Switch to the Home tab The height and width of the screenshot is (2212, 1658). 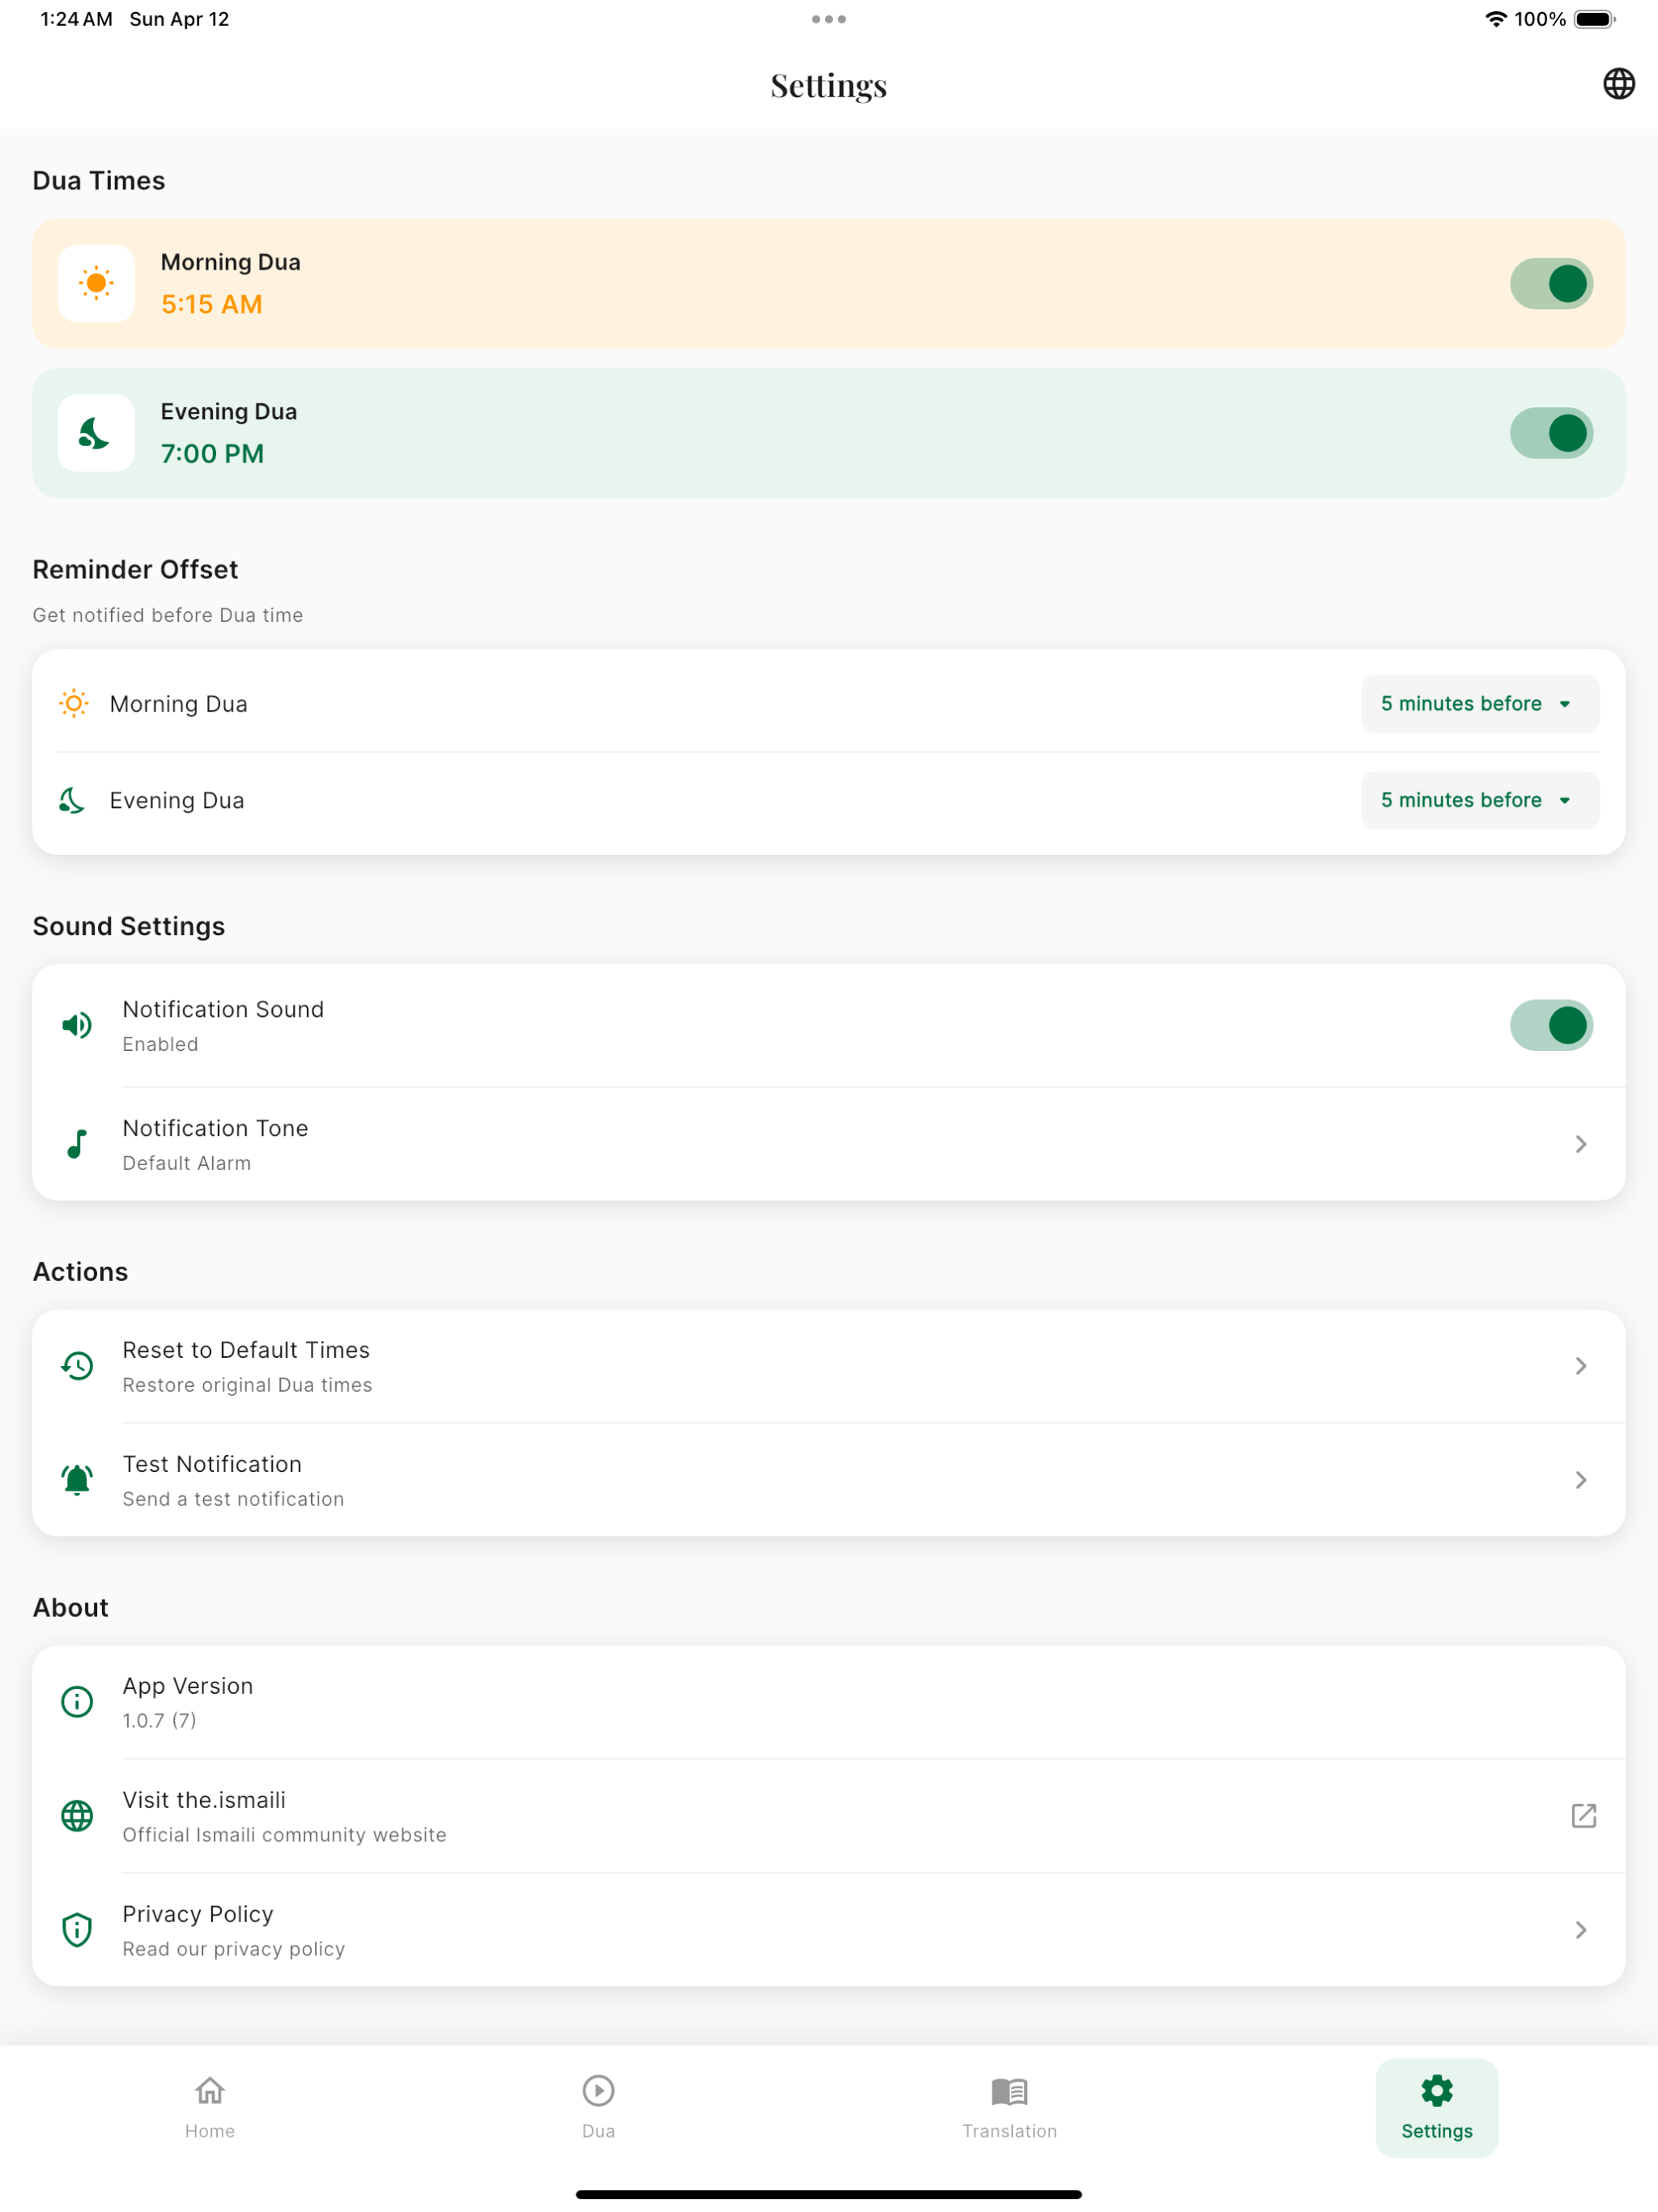[210, 2107]
